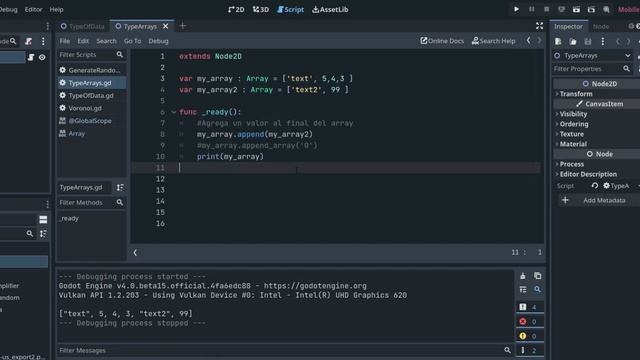The width and height of the screenshot is (640, 360).
Task: Click the Filter Scripts field
Action: (91, 54)
